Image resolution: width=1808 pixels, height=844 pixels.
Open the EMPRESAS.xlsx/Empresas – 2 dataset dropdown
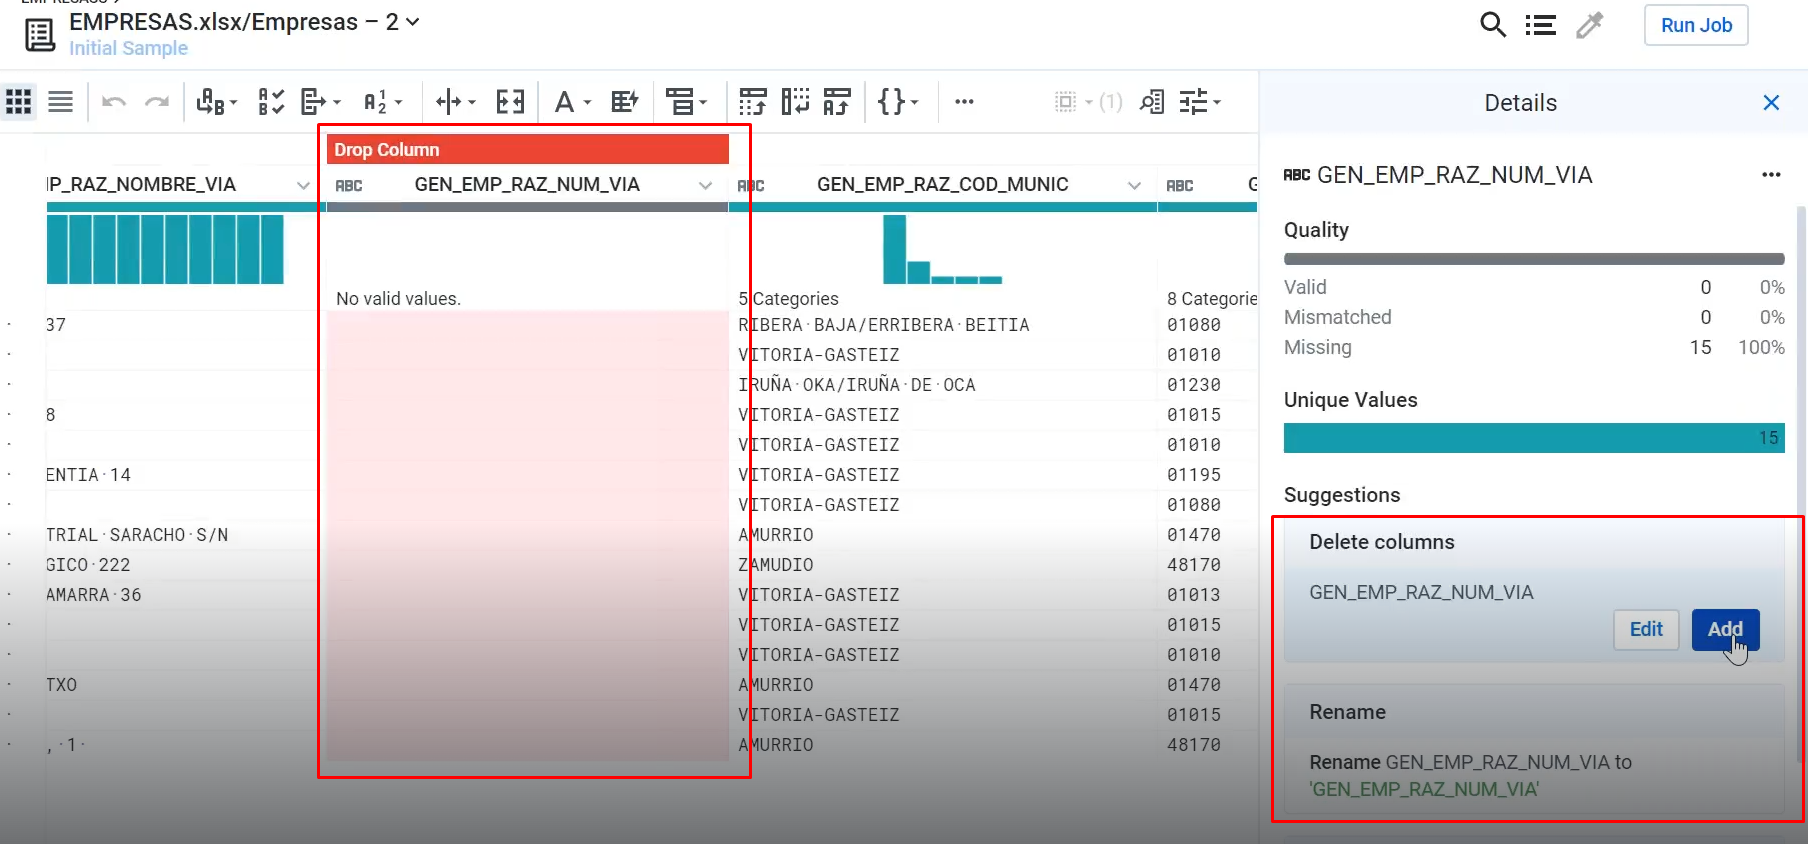click(x=412, y=22)
